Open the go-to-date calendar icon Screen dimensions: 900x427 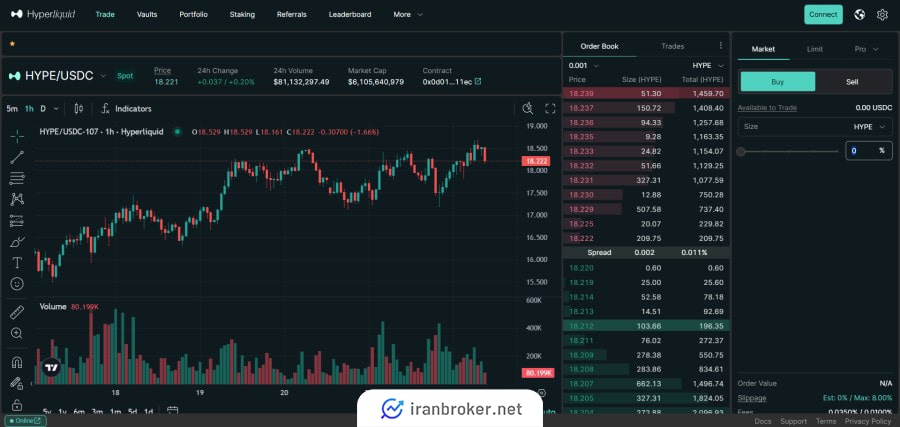[x=172, y=410]
